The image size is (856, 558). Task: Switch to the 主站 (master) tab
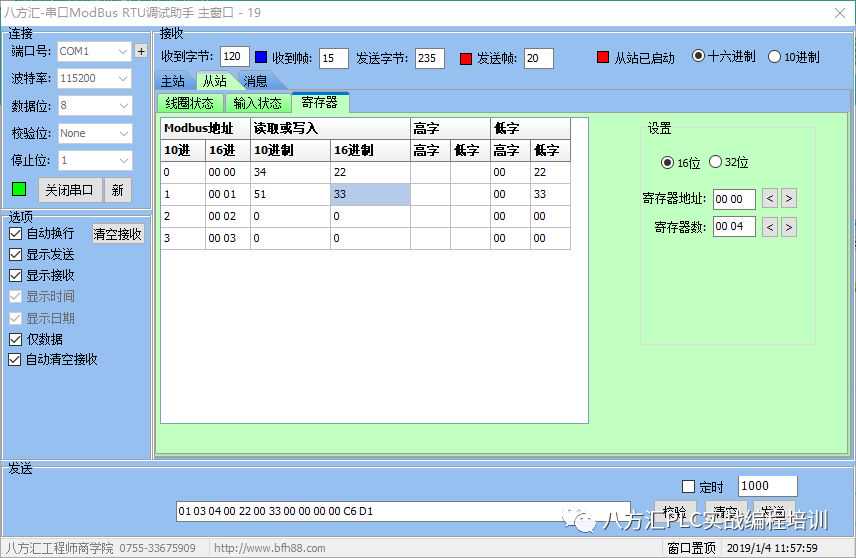[x=173, y=81]
